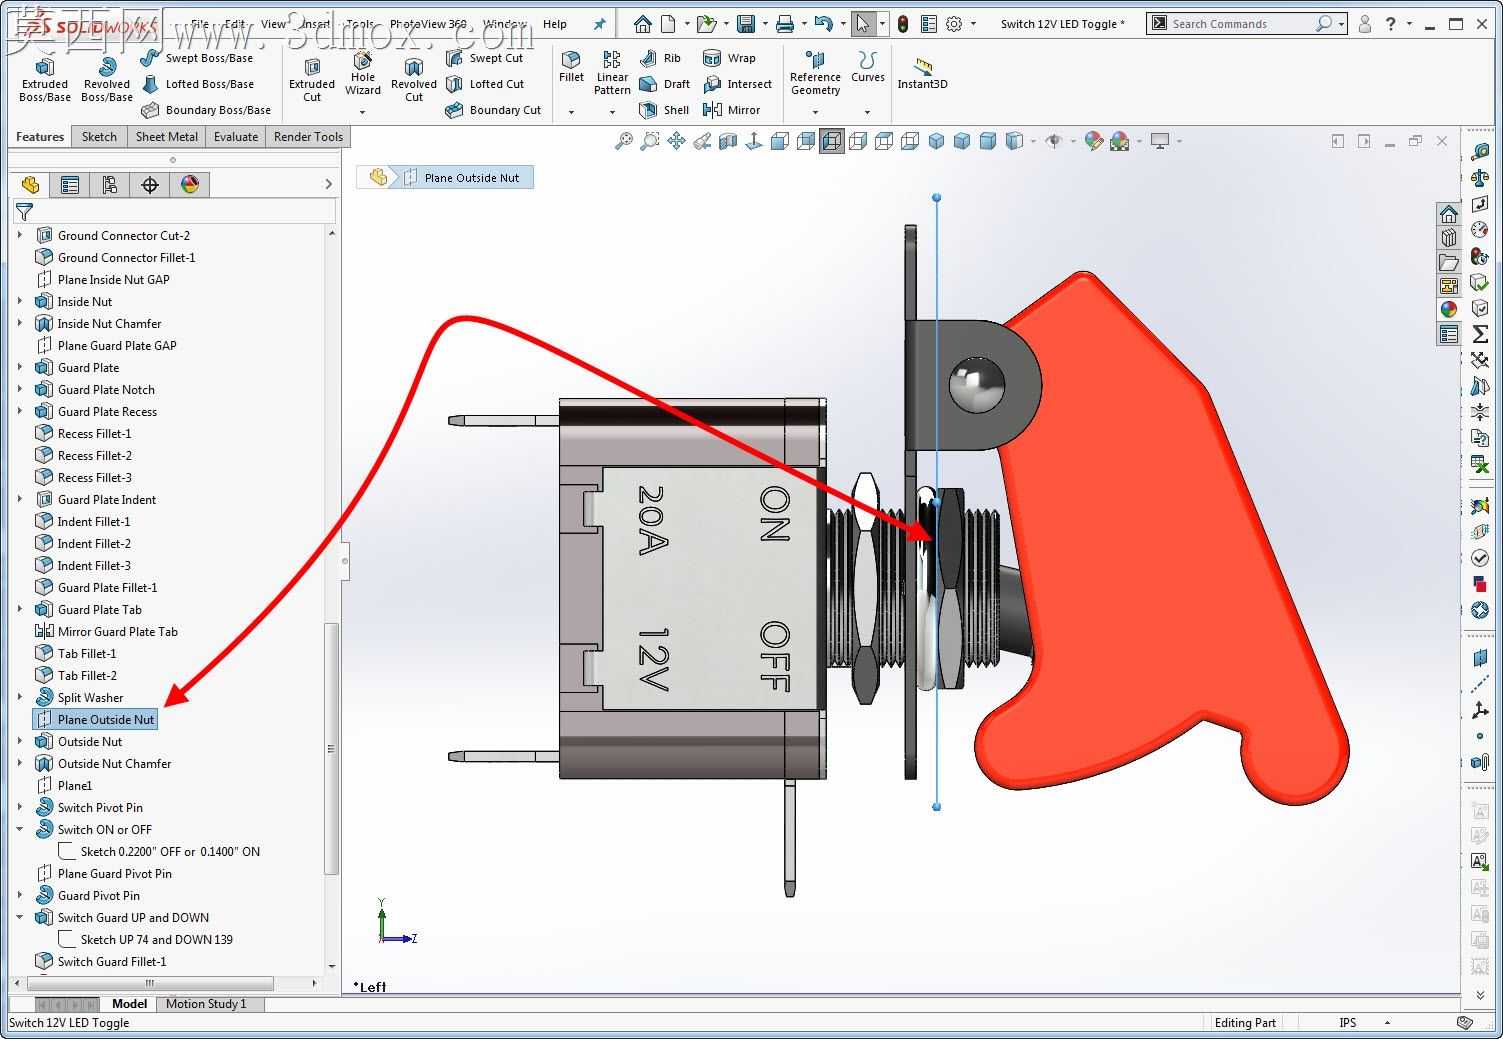Select Plane Guard Pivot Pin item
The image size is (1503, 1039).
[x=104, y=873]
